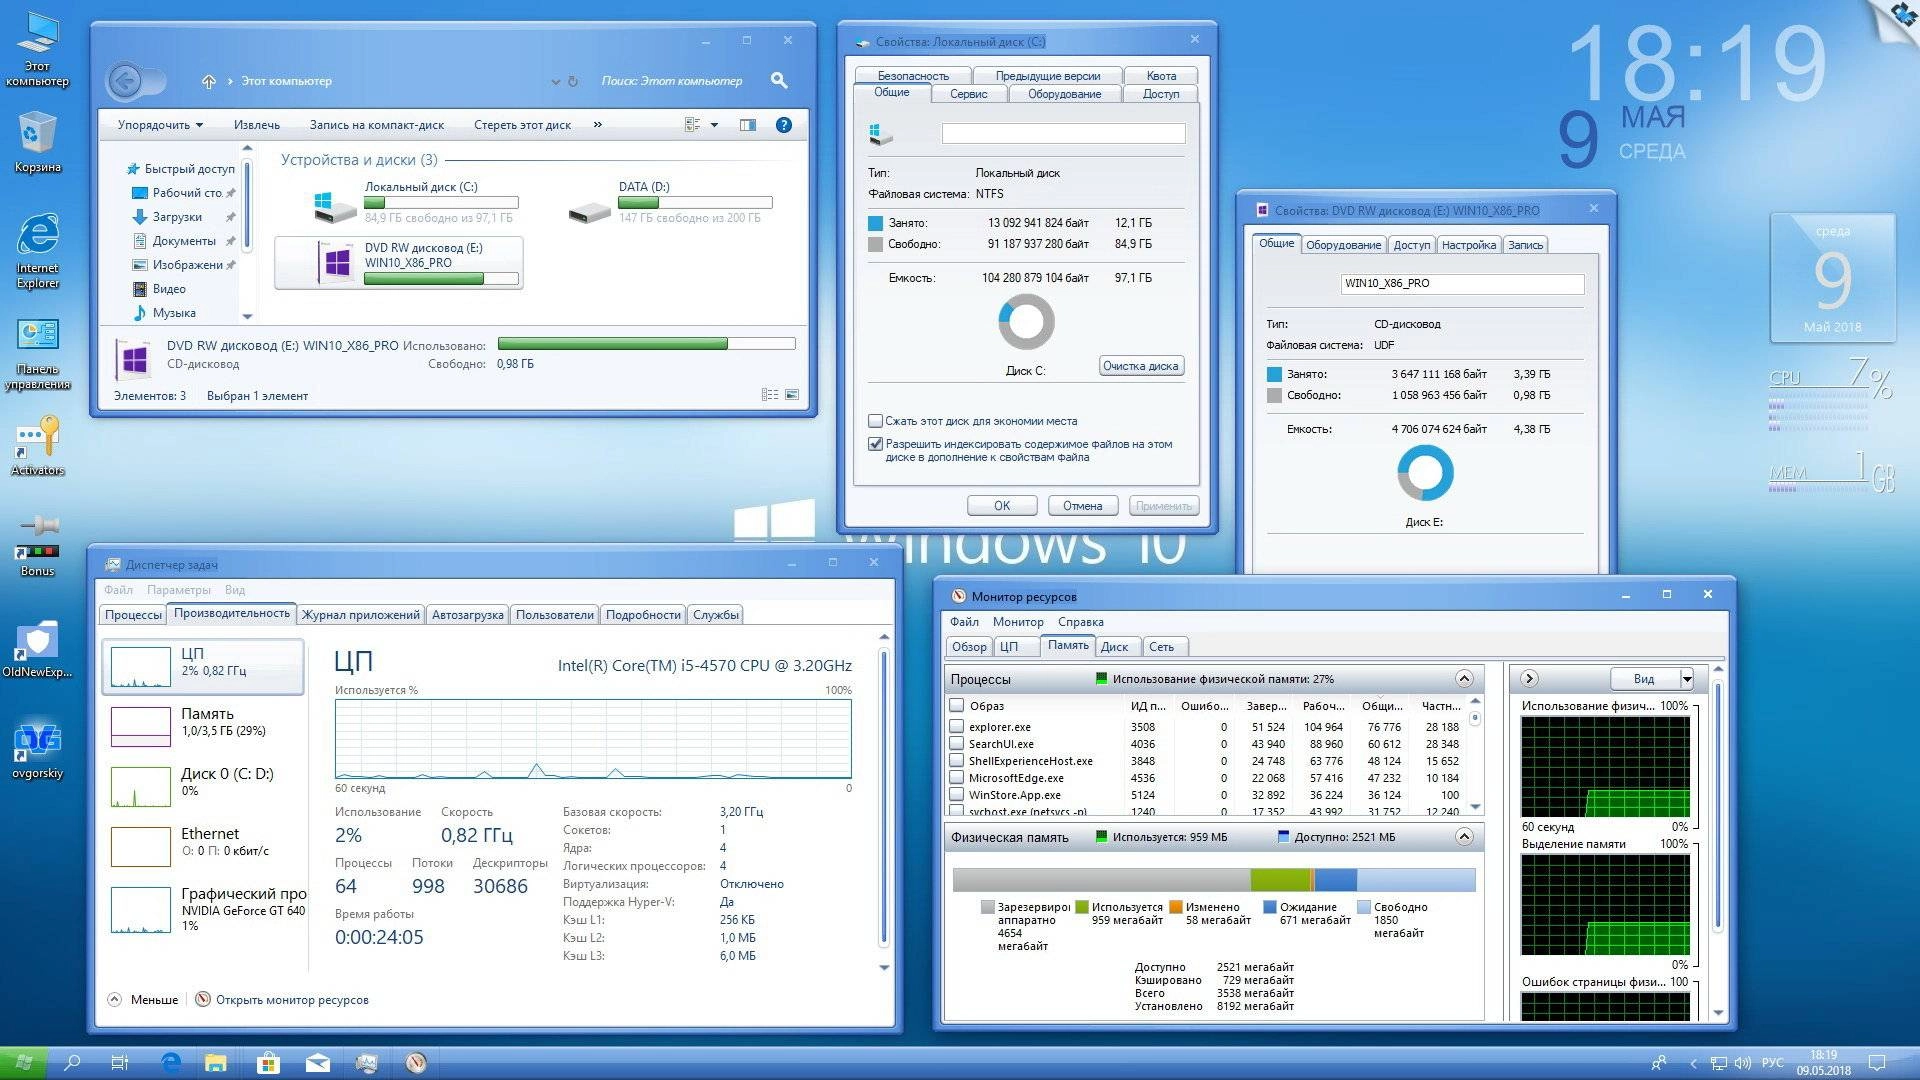Expand the Explorer toolbar overflow chevron
The image size is (1920, 1080).
[598, 125]
